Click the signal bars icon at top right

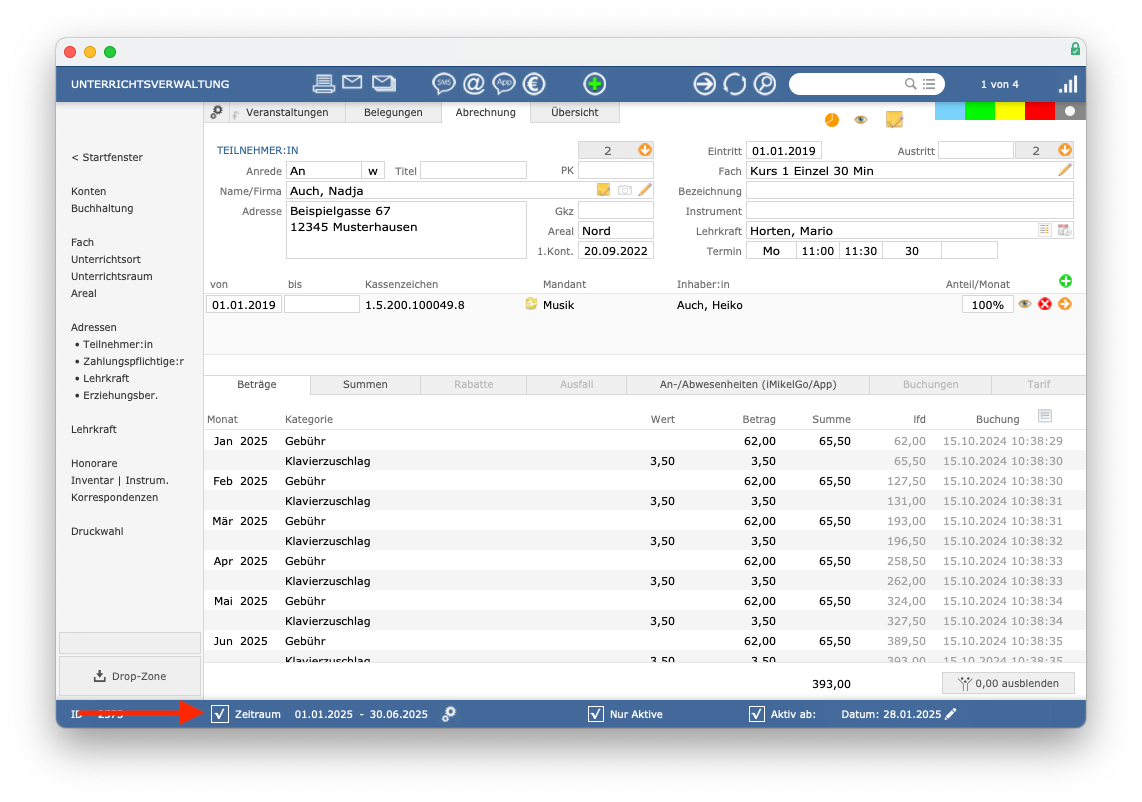pos(1068,84)
